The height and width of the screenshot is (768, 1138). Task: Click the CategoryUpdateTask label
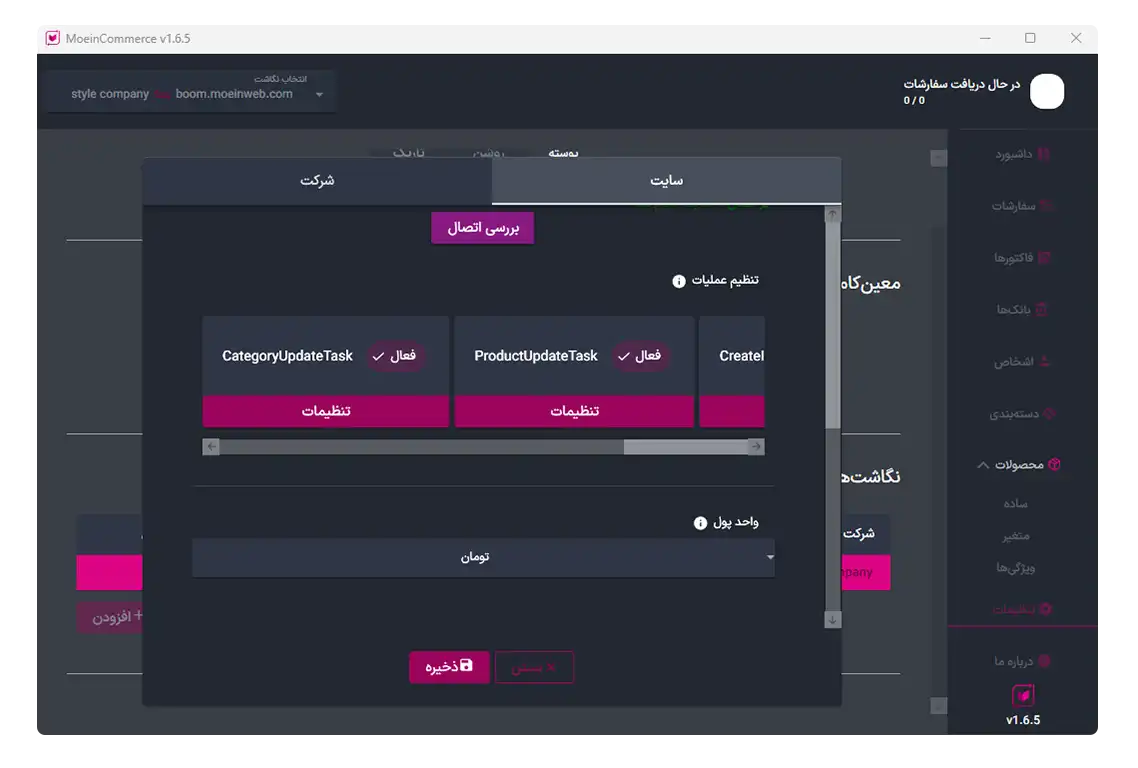click(x=287, y=356)
